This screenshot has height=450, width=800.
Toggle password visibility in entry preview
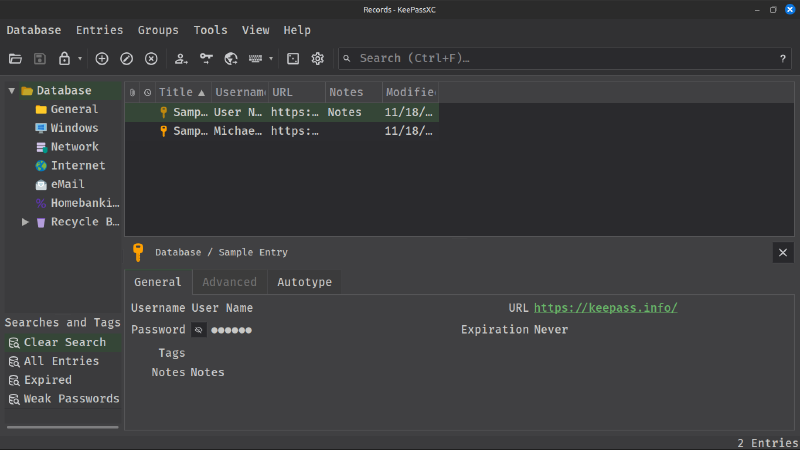click(x=199, y=330)
